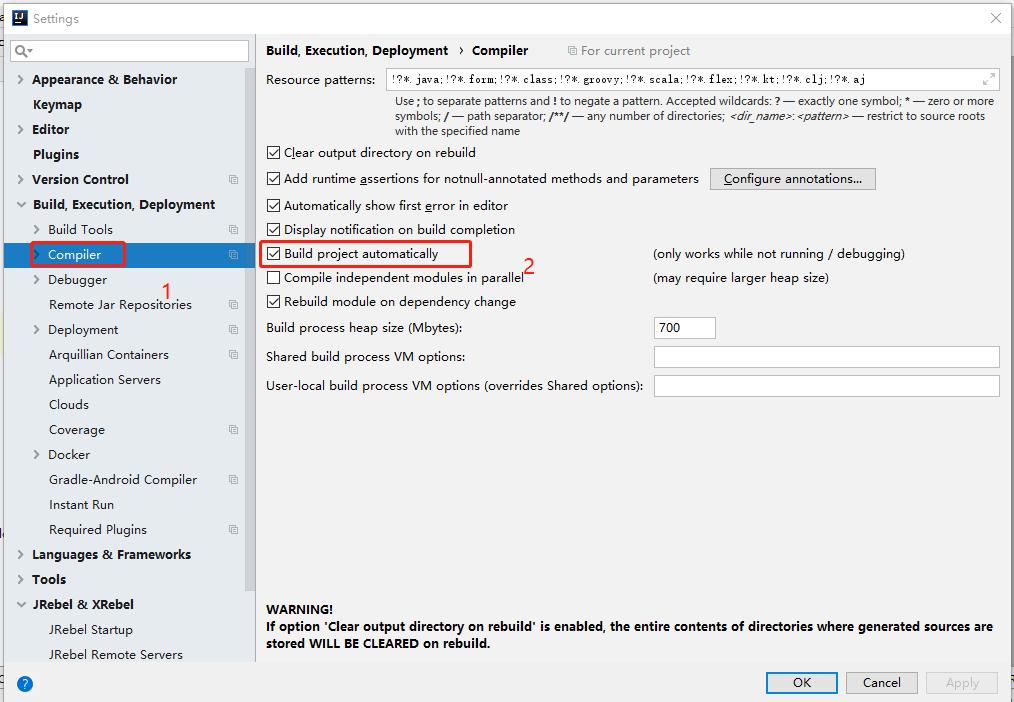
Task: Click Configure annotations... button
Action: pos(793,179)
